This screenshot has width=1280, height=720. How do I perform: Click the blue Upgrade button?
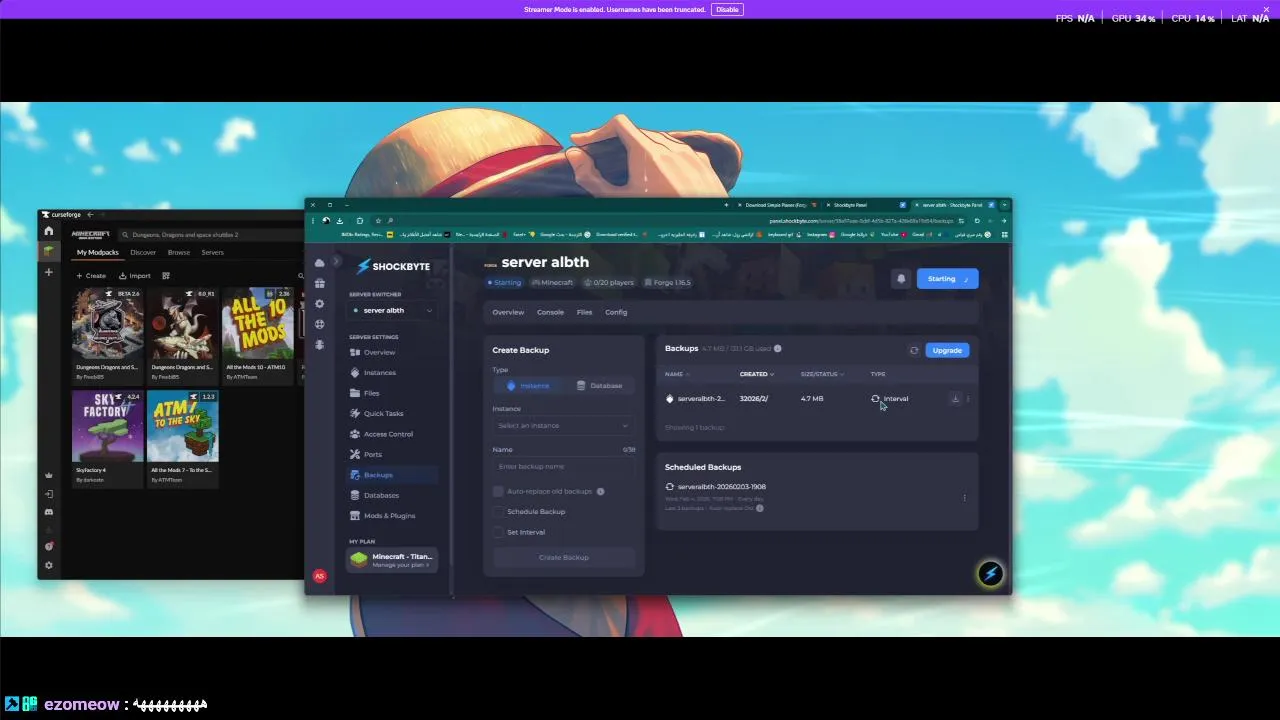coord(947,351)
